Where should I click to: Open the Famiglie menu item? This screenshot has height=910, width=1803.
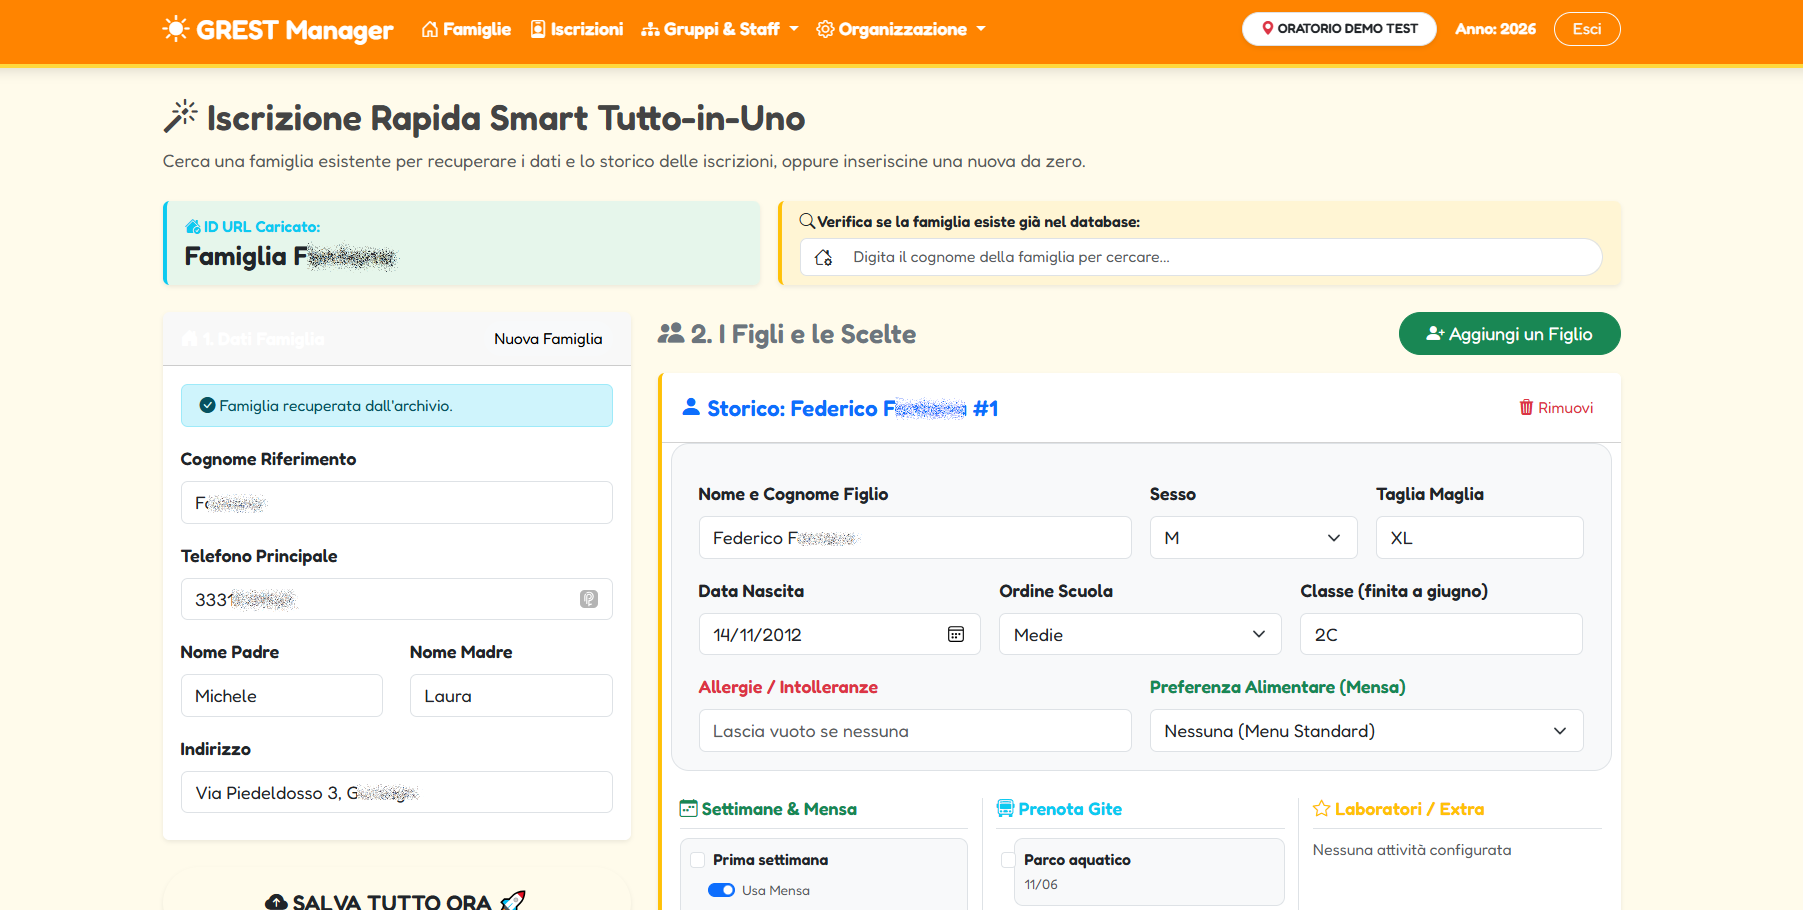[466, 29]
